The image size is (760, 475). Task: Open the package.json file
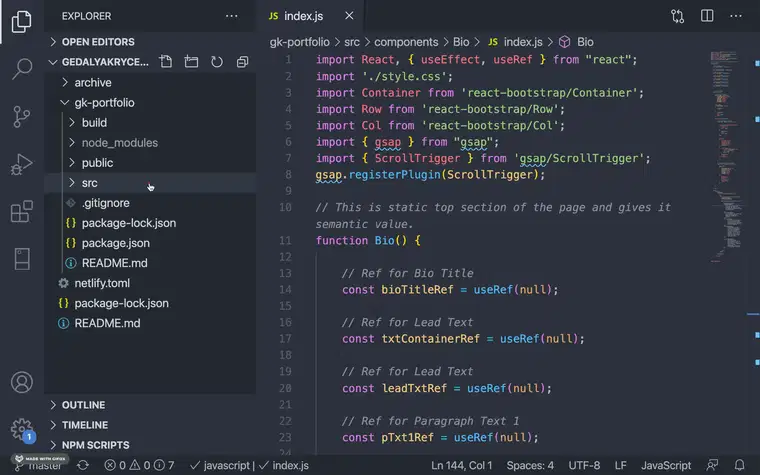(x=150, y=243)
